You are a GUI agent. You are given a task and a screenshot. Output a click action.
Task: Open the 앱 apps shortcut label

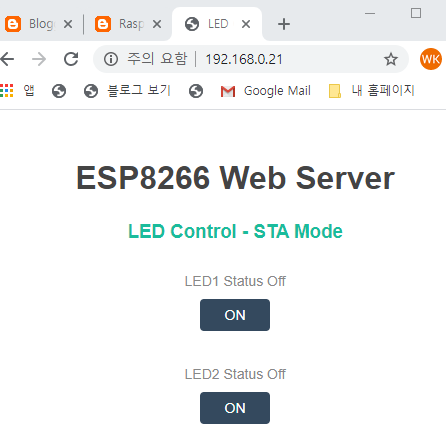(29, 90)
